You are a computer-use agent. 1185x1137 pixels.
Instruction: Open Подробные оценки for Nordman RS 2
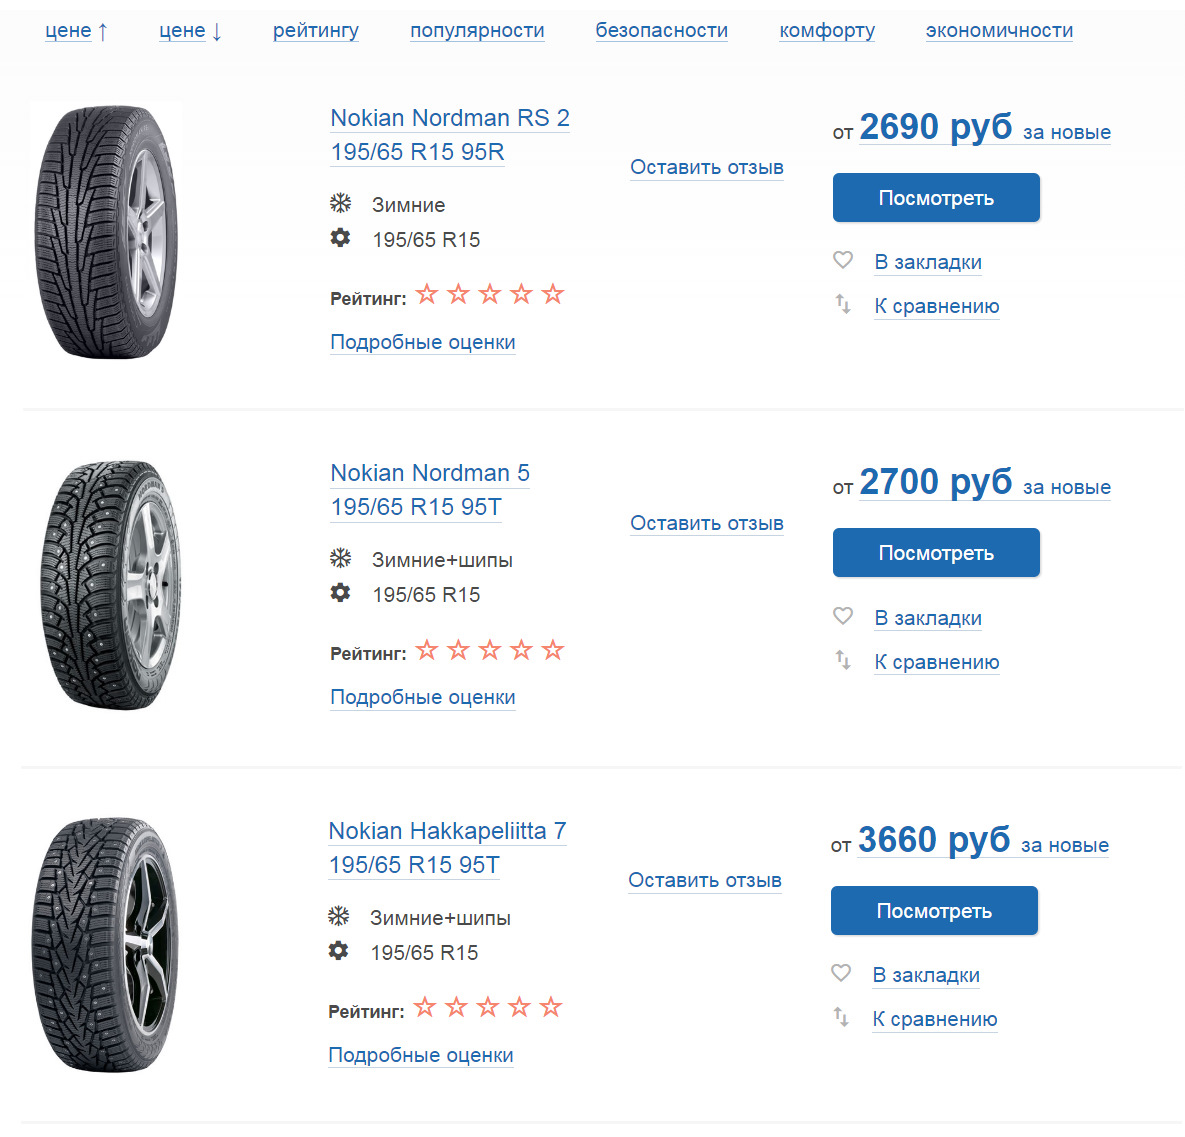[x=423, y=342]
